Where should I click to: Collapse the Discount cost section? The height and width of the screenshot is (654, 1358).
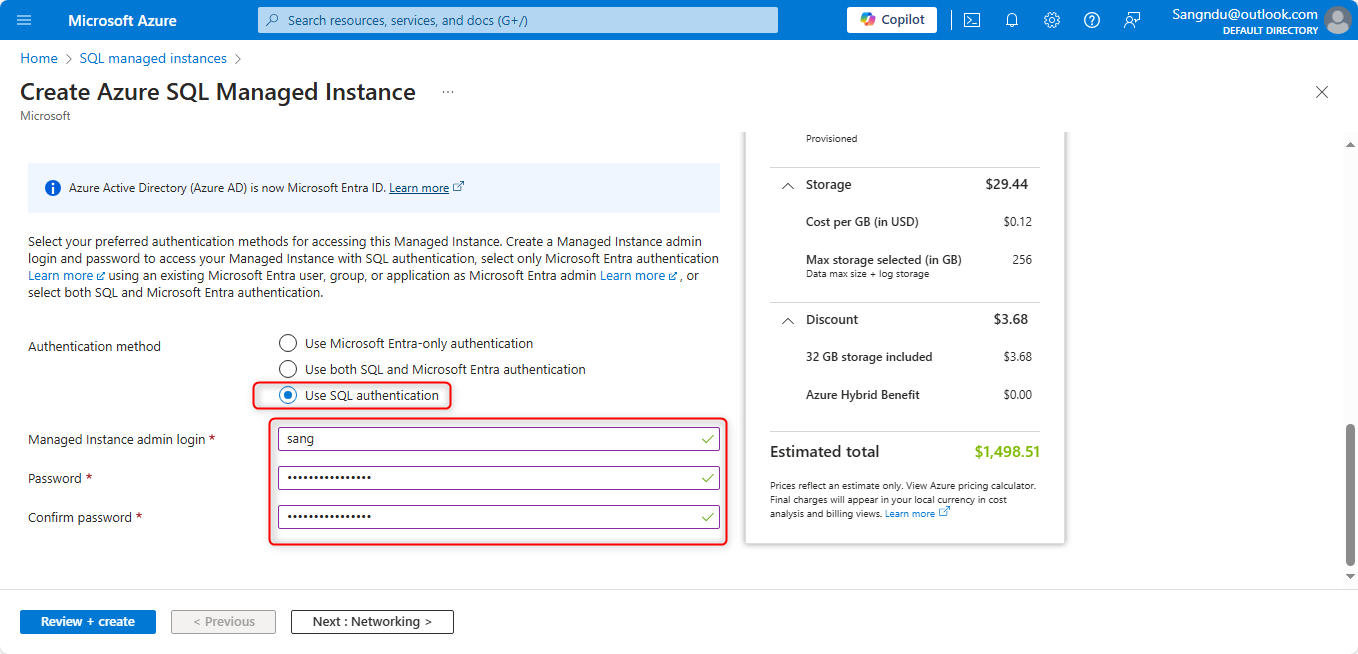point(788,320)
